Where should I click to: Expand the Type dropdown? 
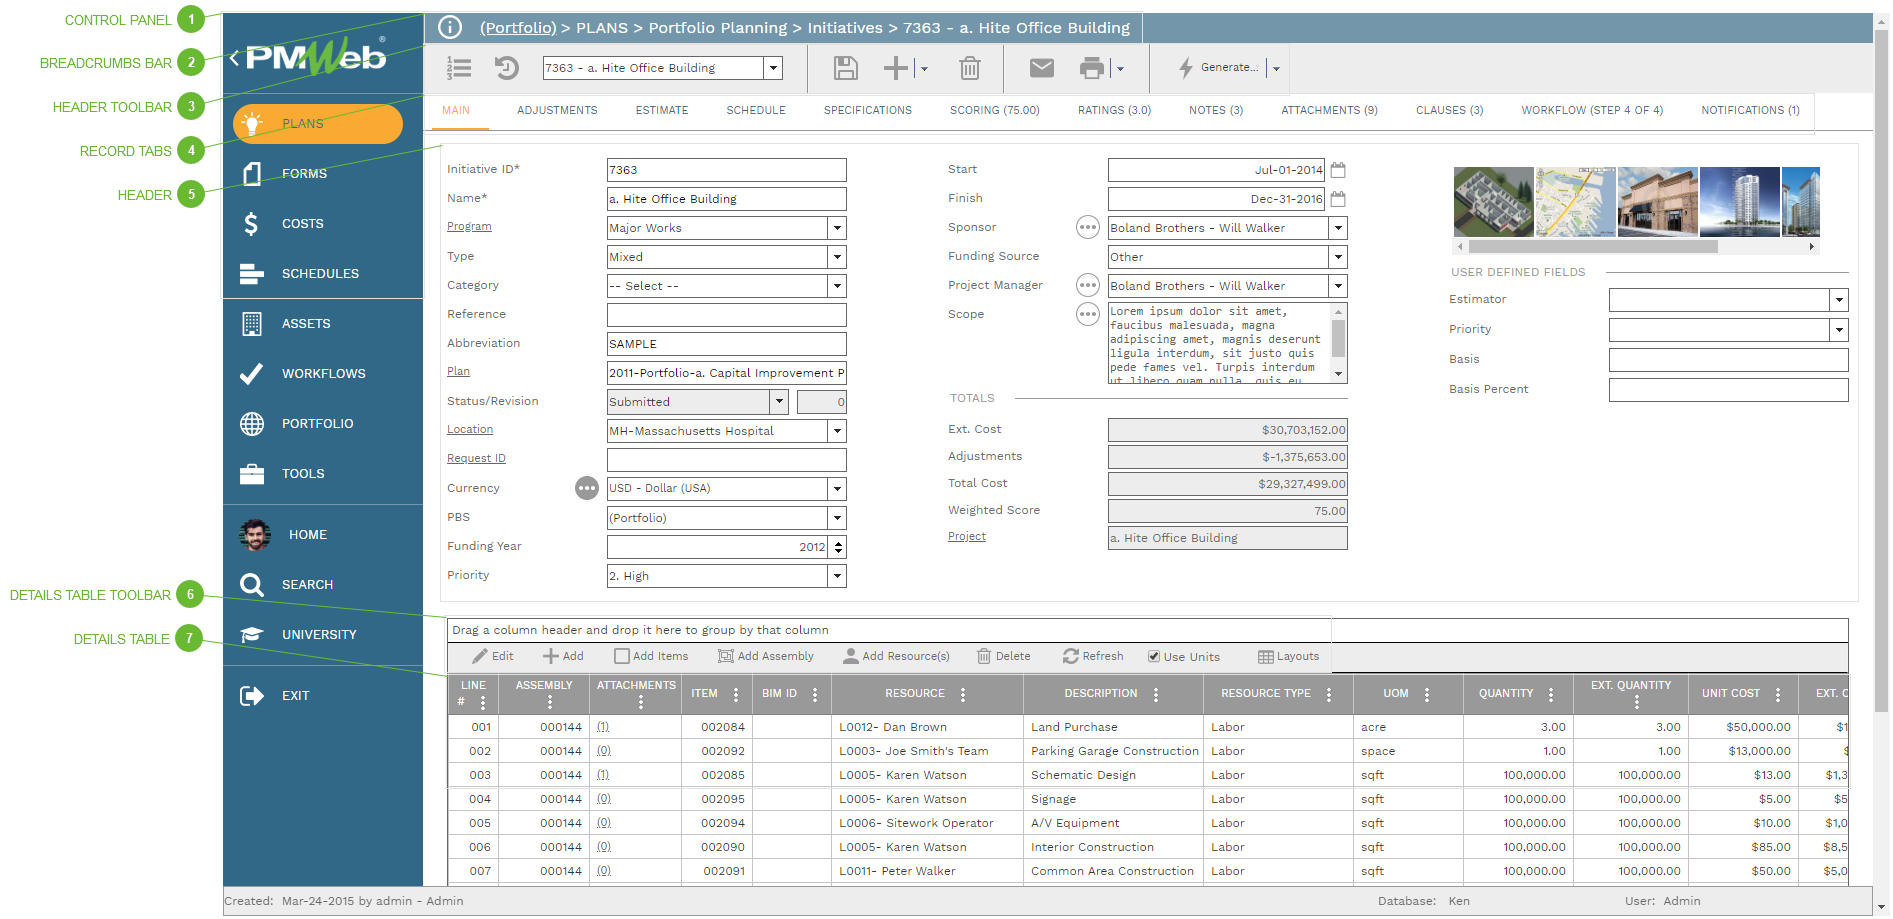click(x=837, y=257)
